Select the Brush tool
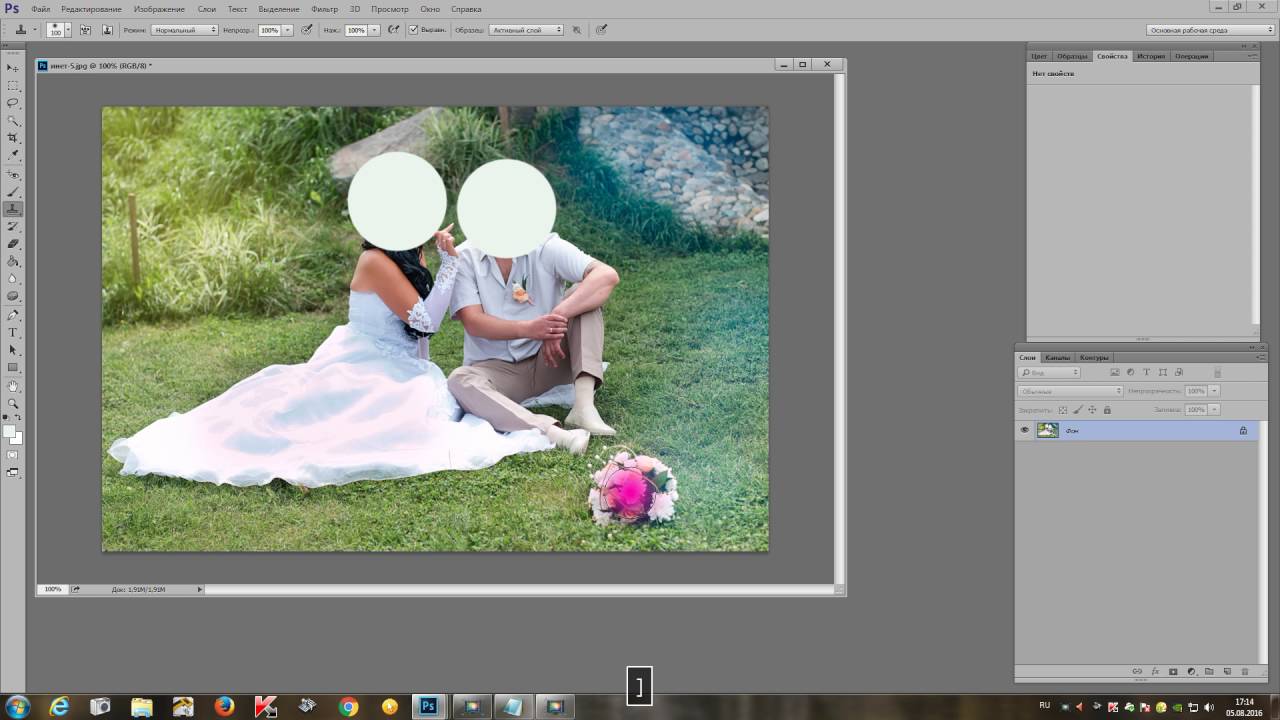Image resolution: width=1280 pixels, height=720 pixels. tap(13, 192)
